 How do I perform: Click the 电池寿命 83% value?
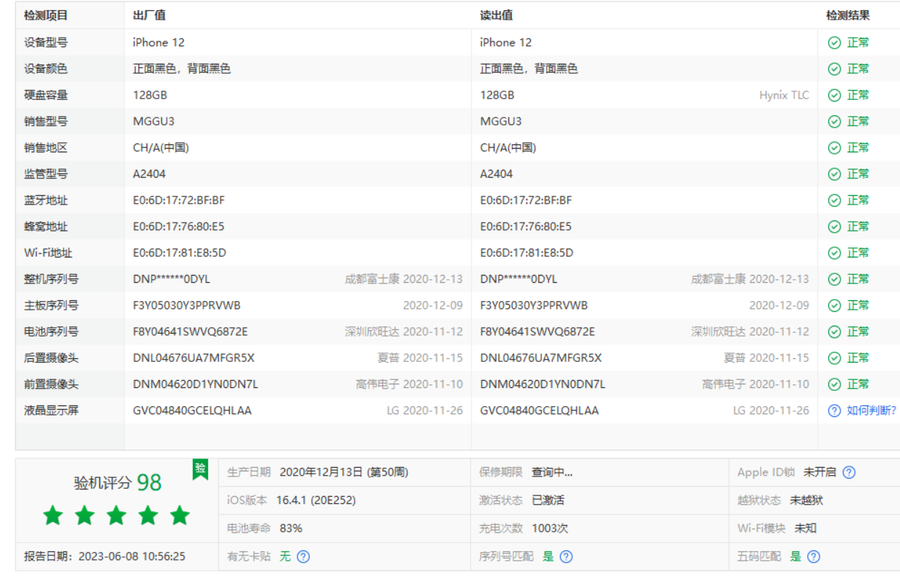coord(291,528)
